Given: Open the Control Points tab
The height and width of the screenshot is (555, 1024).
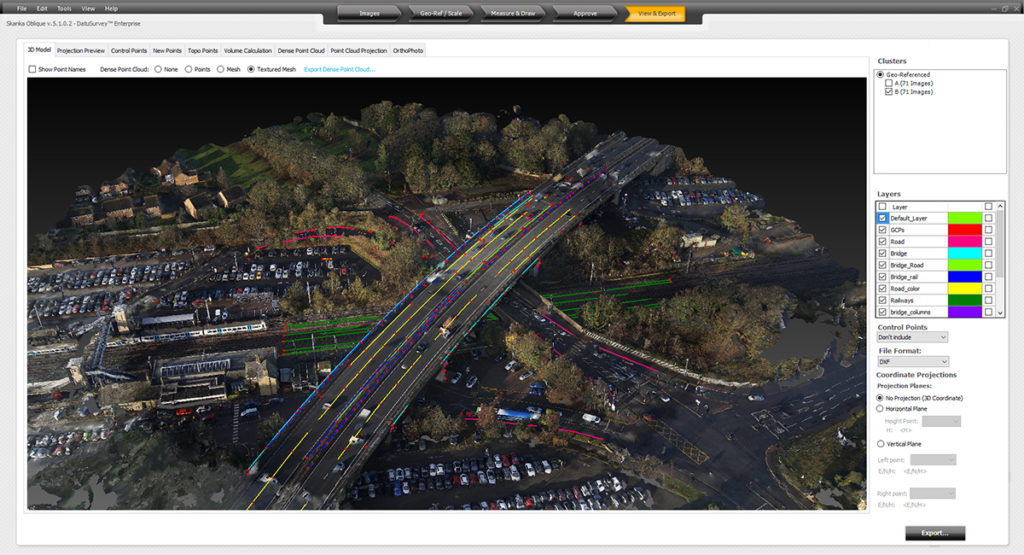Looking at the screenshot, I should point(129,50).
